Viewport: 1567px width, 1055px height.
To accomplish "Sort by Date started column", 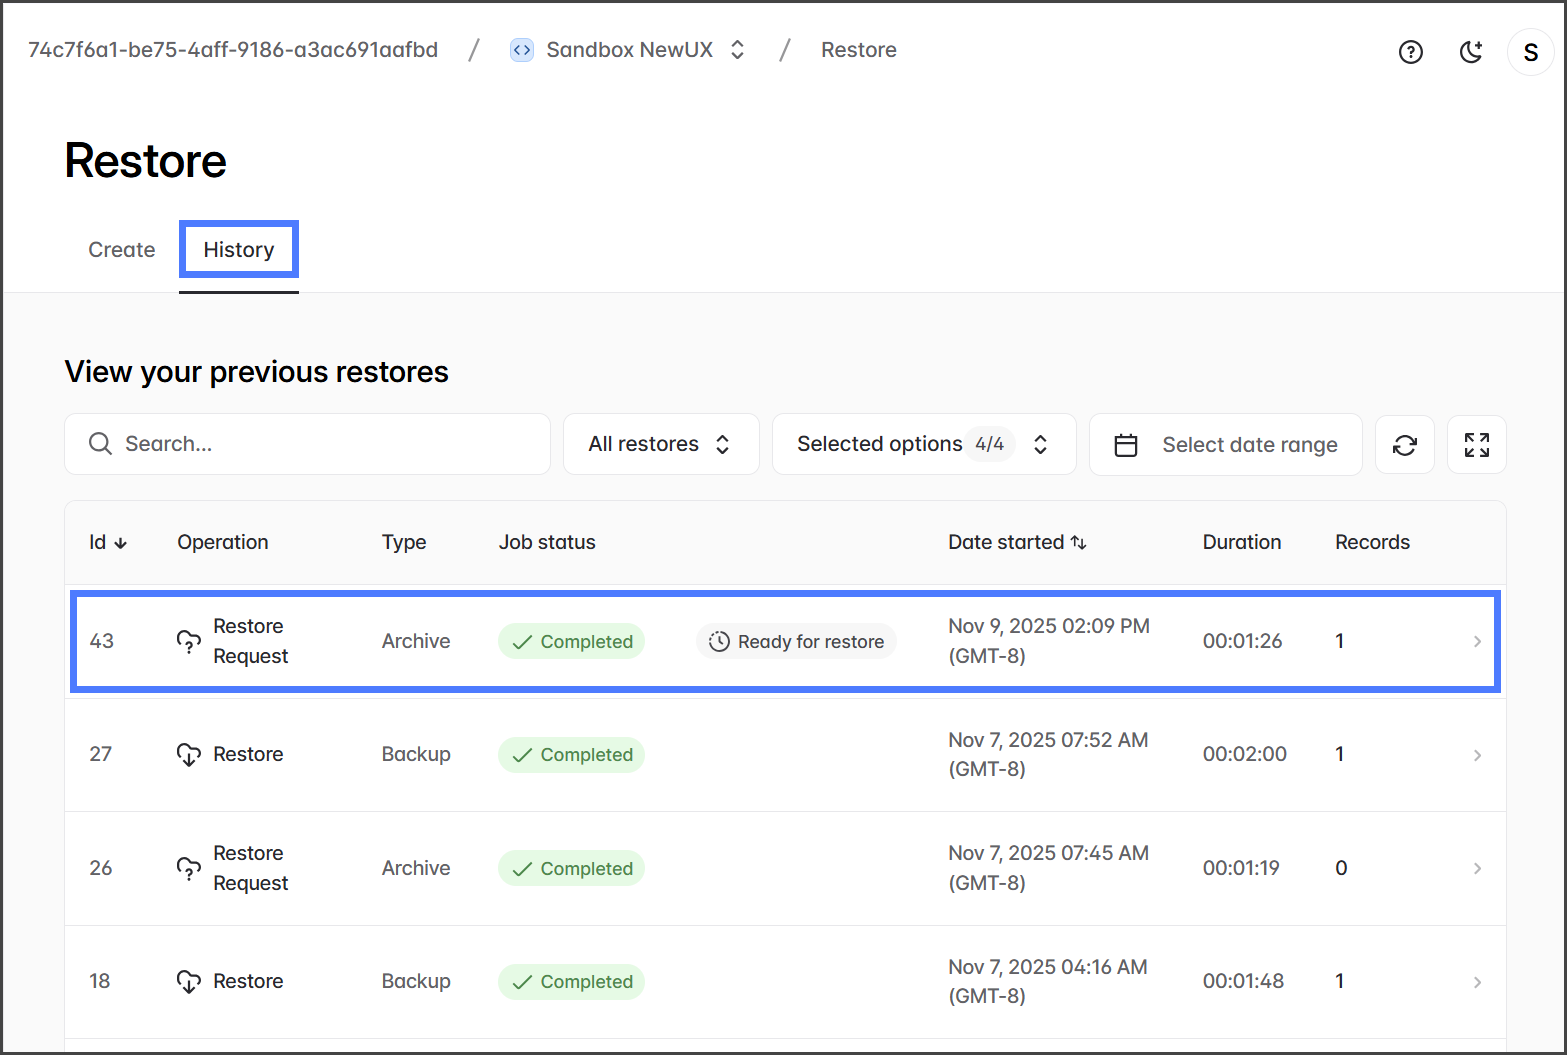I will (1016, 542).
